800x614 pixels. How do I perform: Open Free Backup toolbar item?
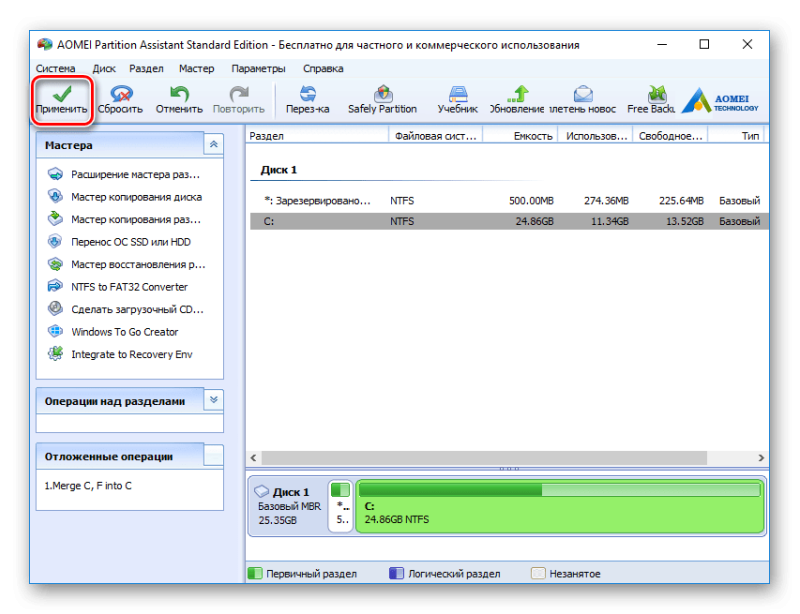point(651,100)
